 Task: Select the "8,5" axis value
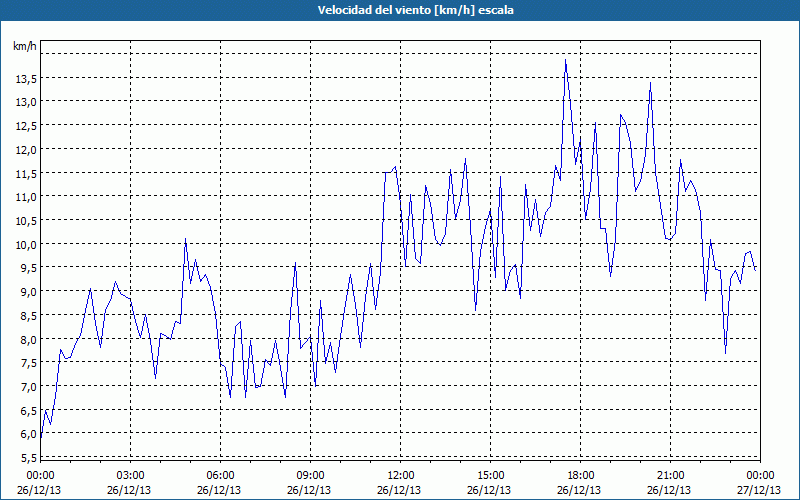click(x=29, y=315)
